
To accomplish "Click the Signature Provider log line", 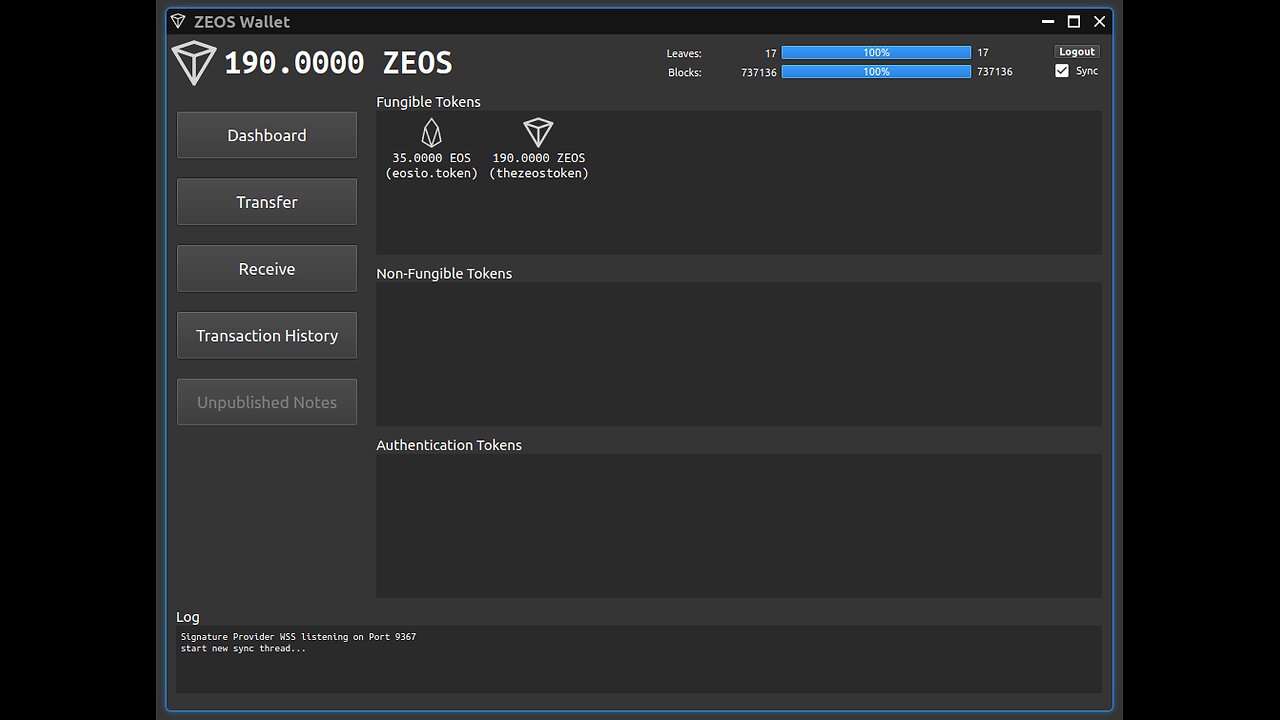I will [x=298, y=637].
